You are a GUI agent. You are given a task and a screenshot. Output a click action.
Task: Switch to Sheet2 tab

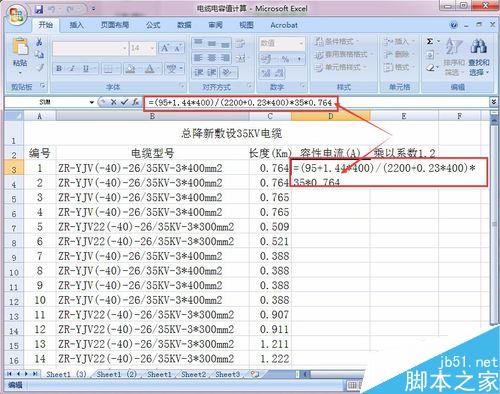click(193, 374)
